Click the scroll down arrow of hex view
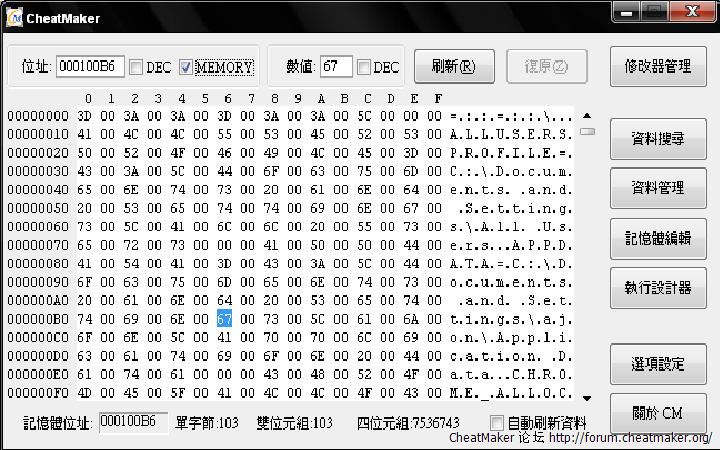 point(587,398)
